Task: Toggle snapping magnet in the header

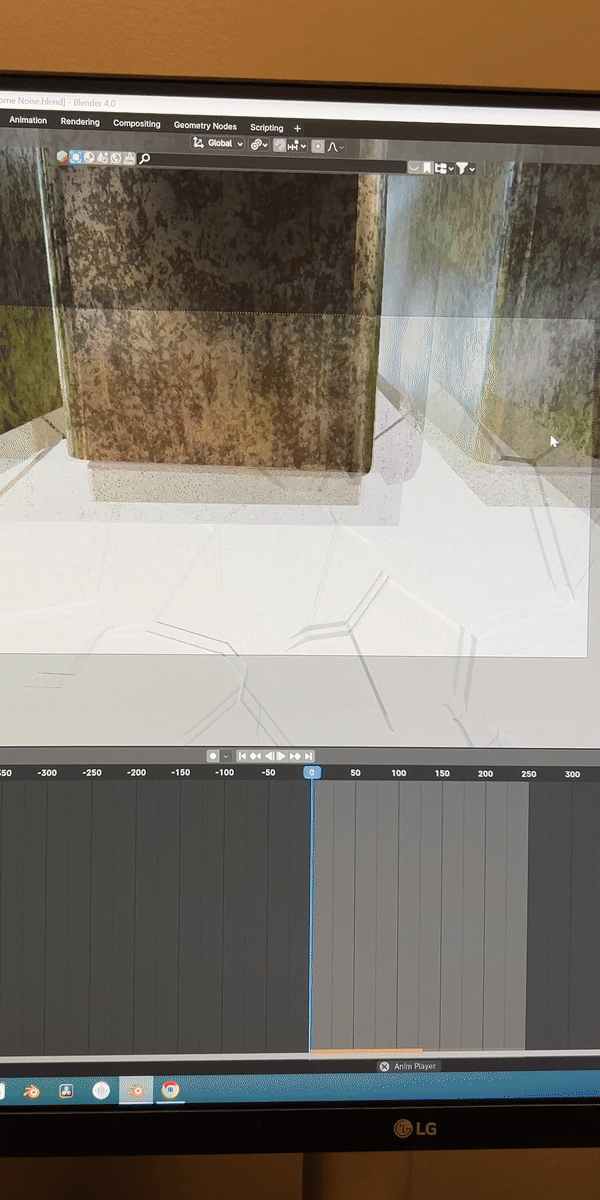Action: pos(280,145)
